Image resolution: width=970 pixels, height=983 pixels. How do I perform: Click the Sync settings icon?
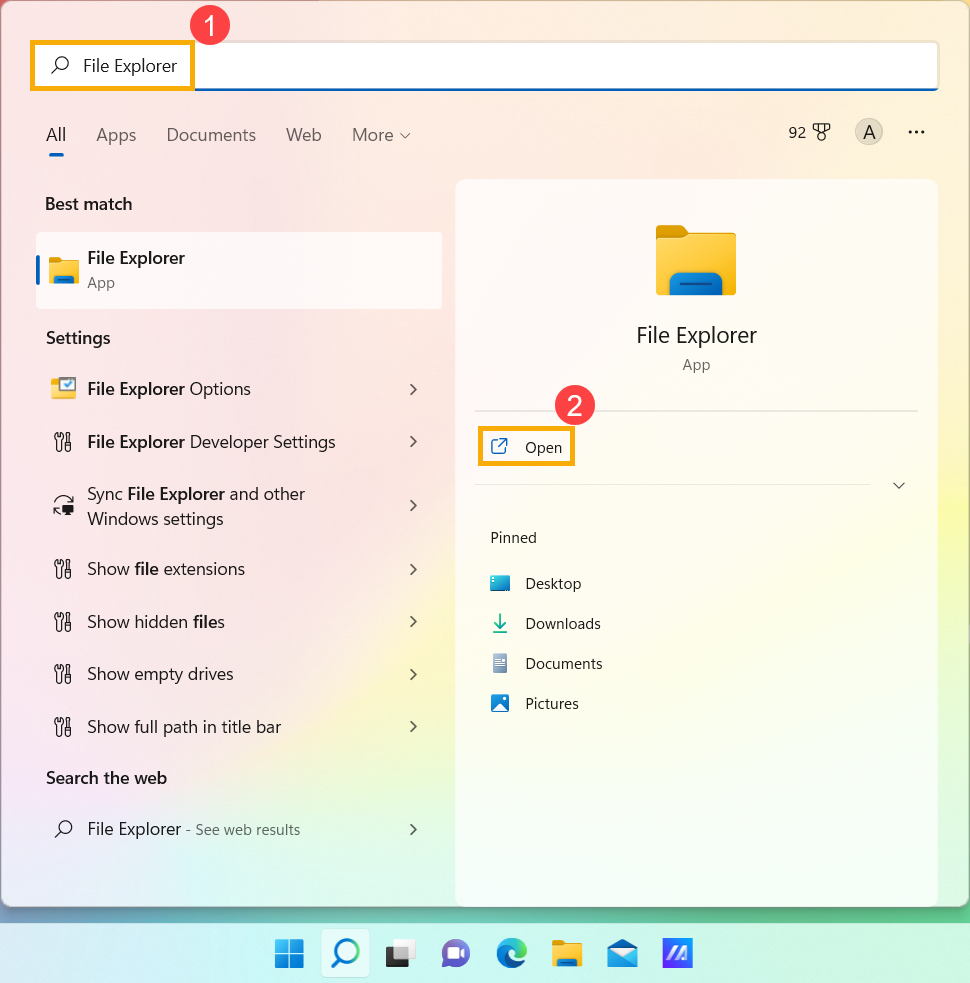point(63,505)
